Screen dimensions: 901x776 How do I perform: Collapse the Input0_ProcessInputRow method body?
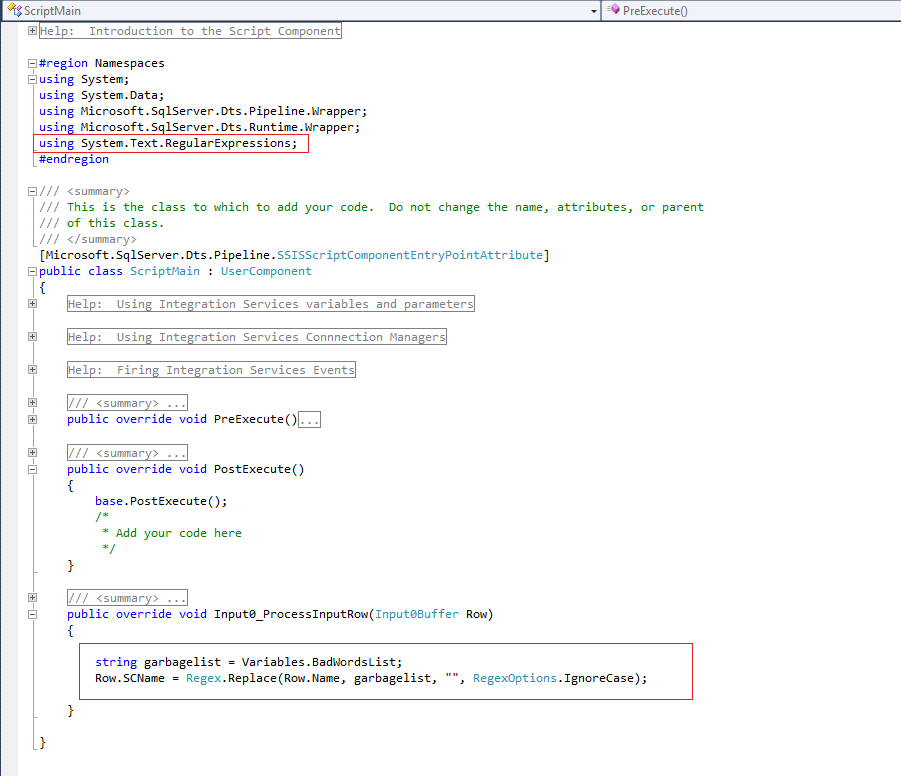32,613
